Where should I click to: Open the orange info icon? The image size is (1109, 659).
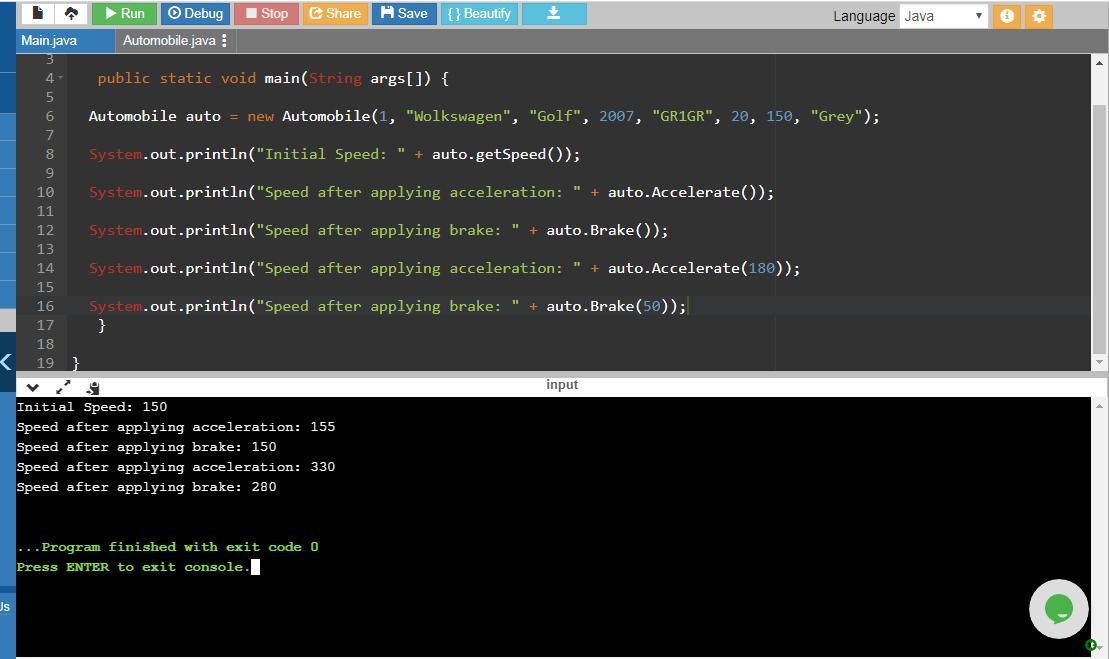pos(1007,16)
